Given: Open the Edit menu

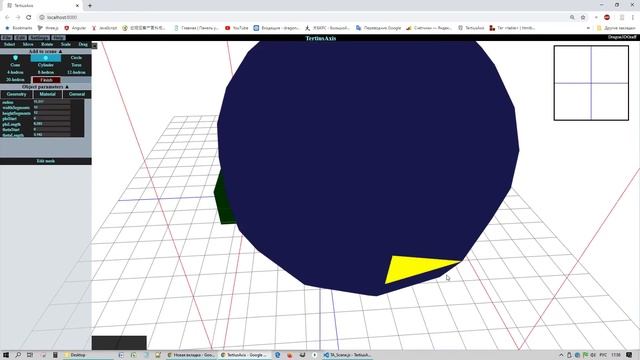Looking at the screenshot, I should [x=20, y=38].
